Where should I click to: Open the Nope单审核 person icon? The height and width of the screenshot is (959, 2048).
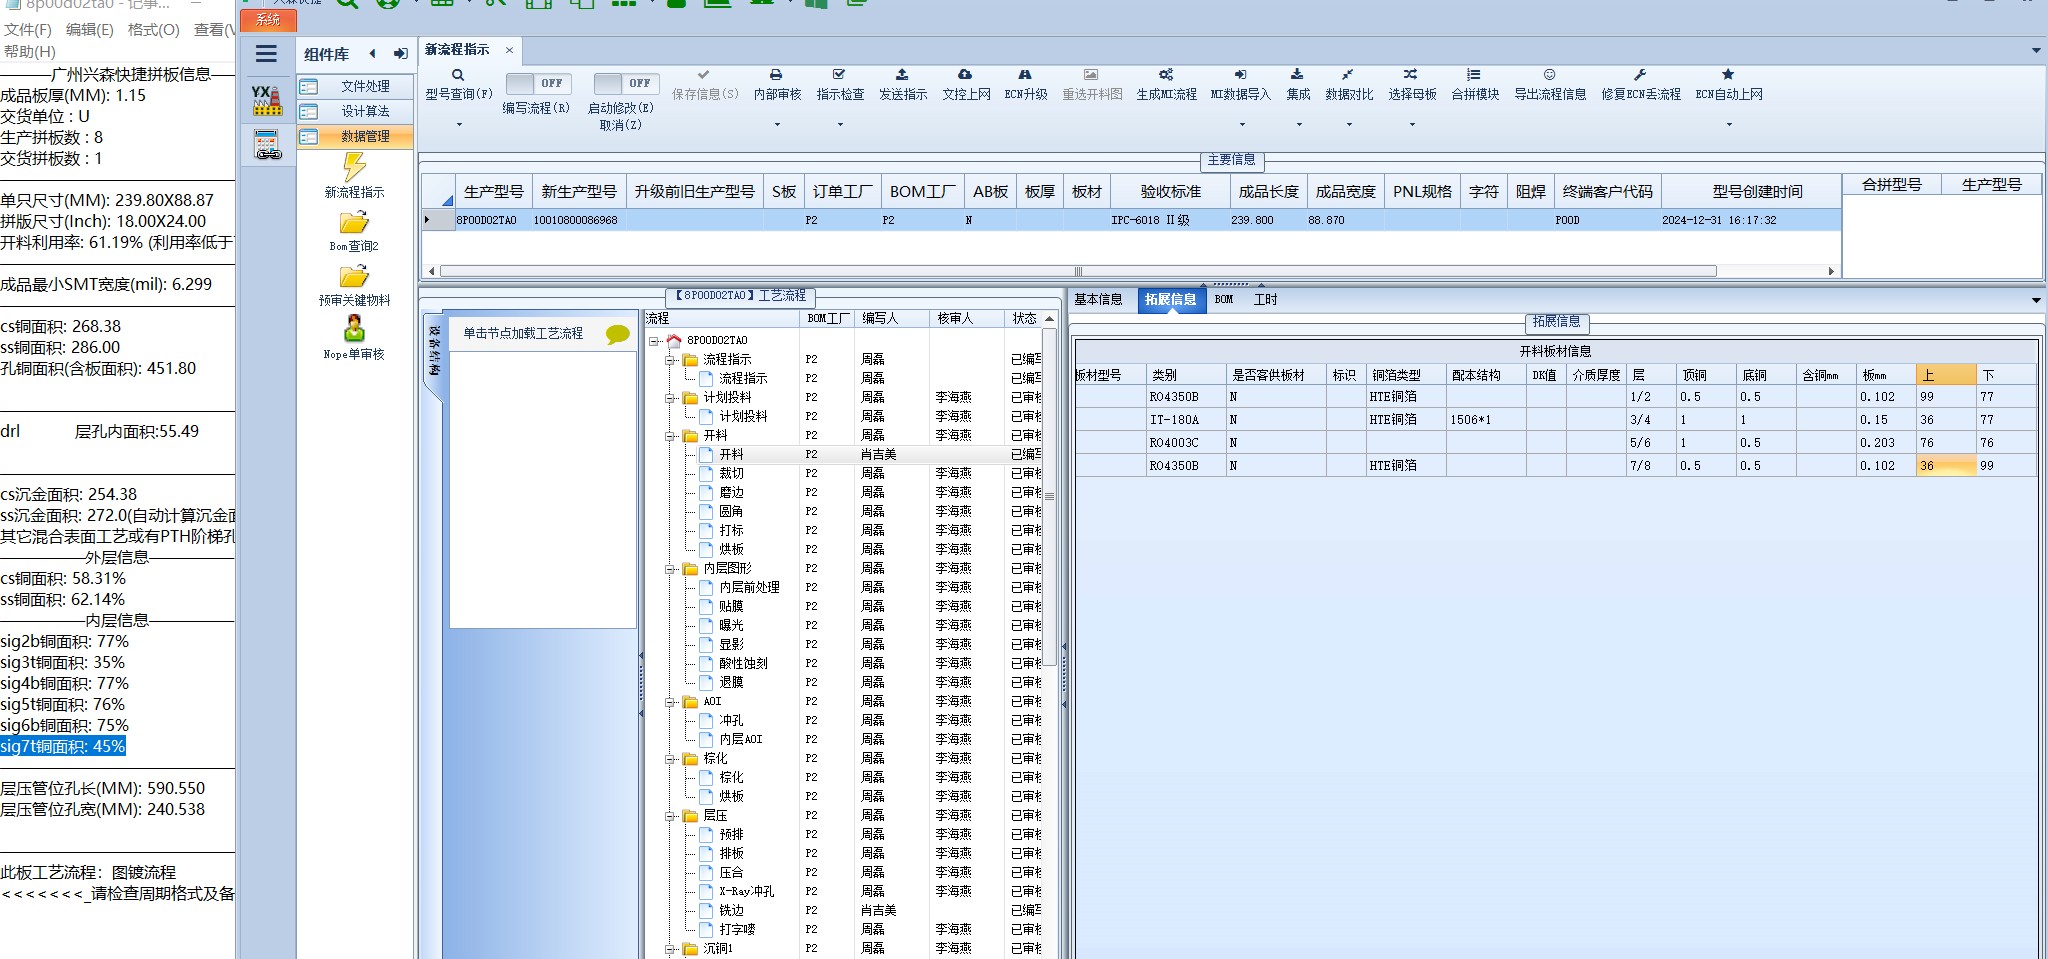[354, 328]
